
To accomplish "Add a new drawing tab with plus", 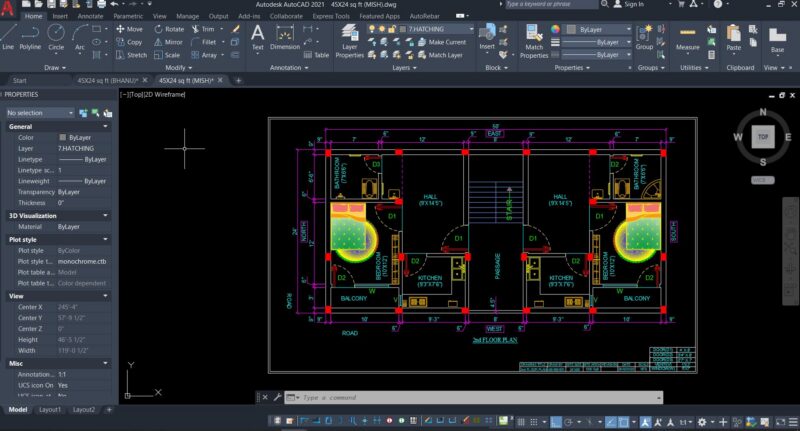I will (x=238, y=81).
